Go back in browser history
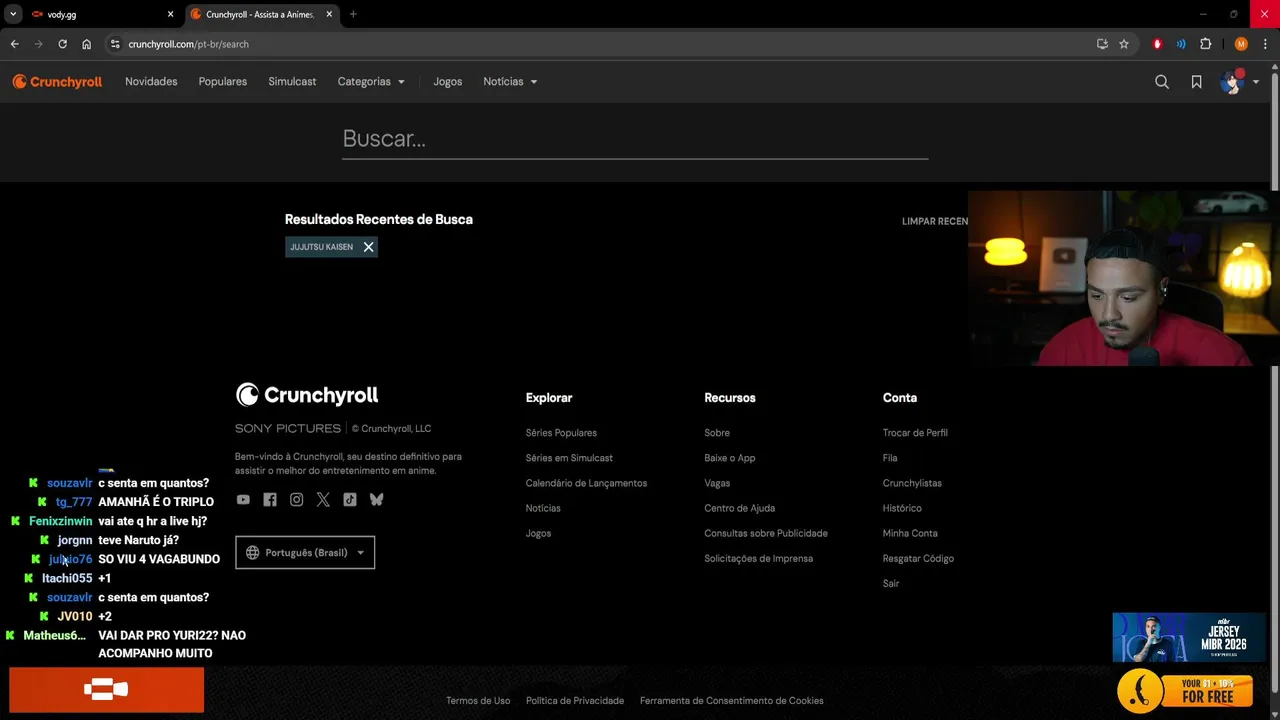 [14, 44]
